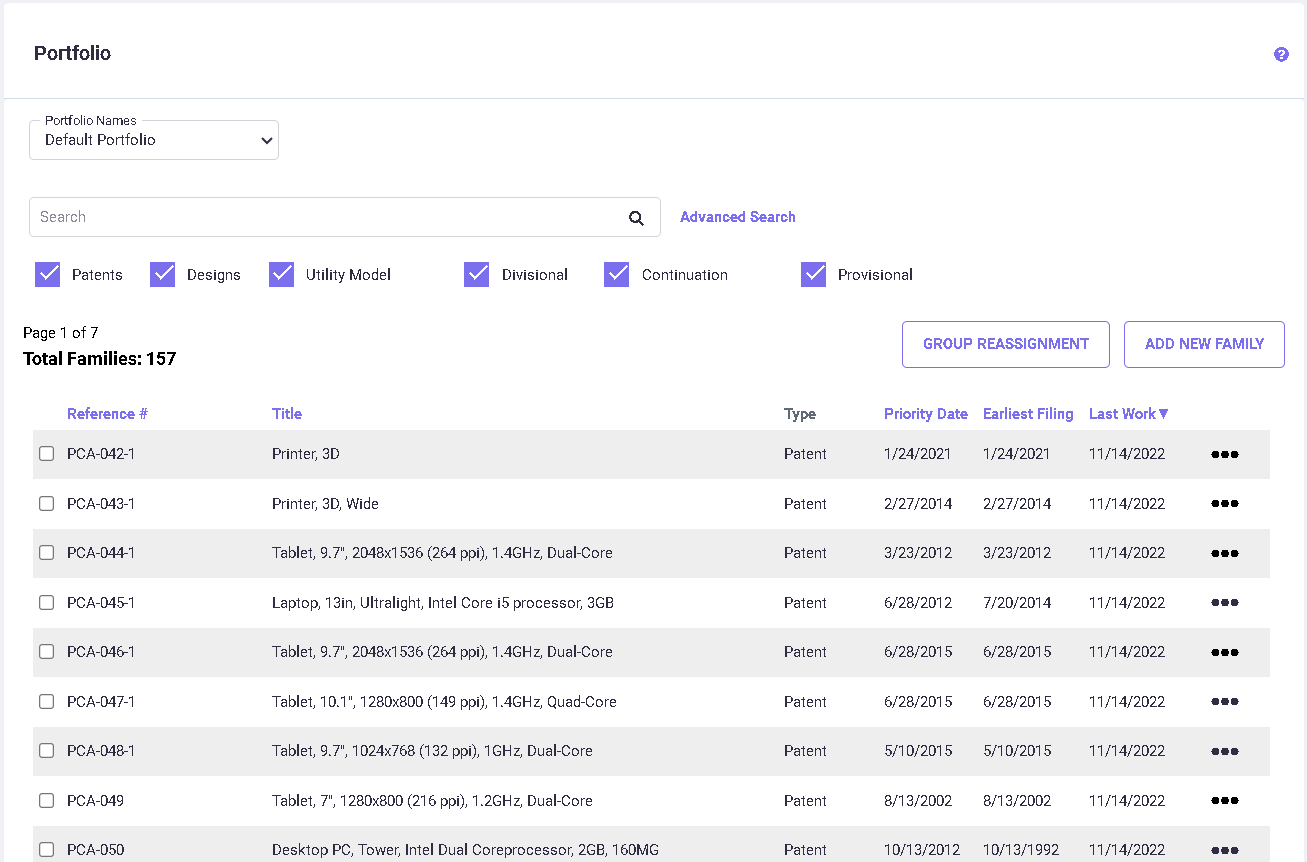Click the Add New Family button
This screenshot has height=862, width=1307.
coord(1204,344)
